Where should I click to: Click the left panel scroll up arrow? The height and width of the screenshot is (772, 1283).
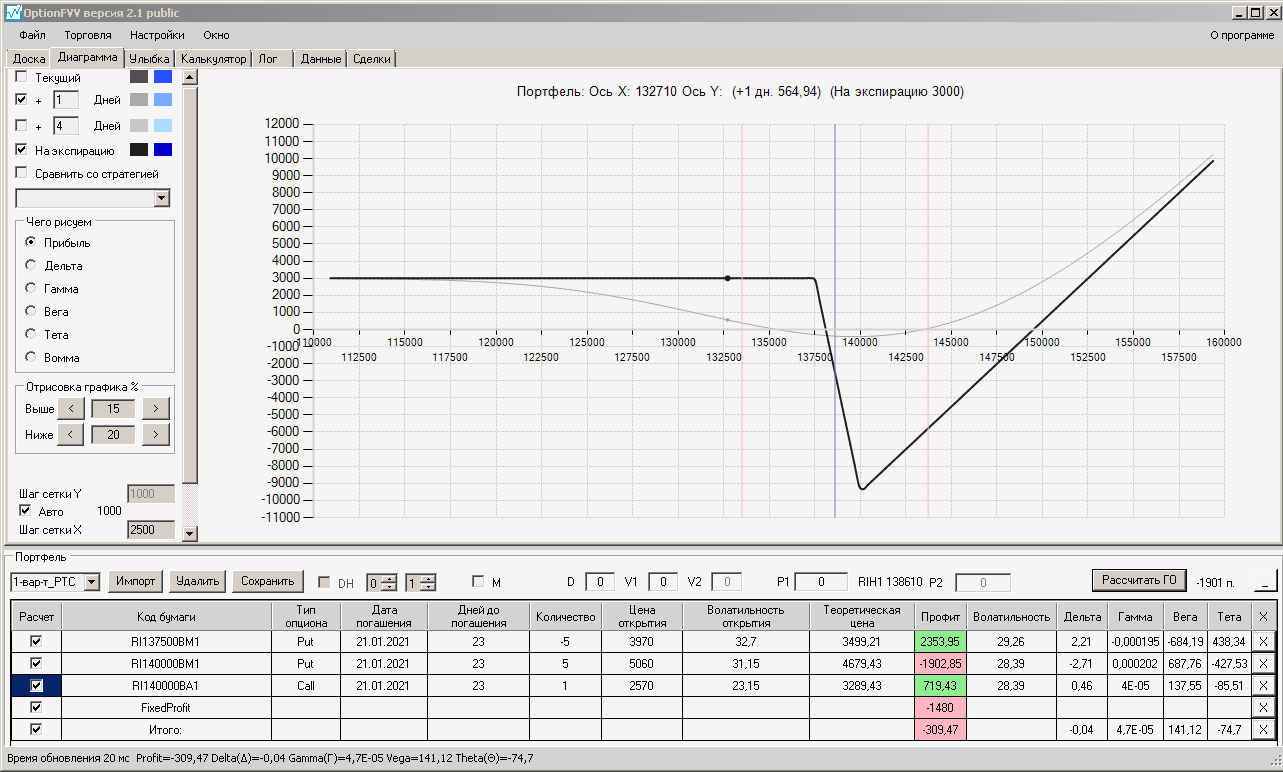click(x=190, y=77)
